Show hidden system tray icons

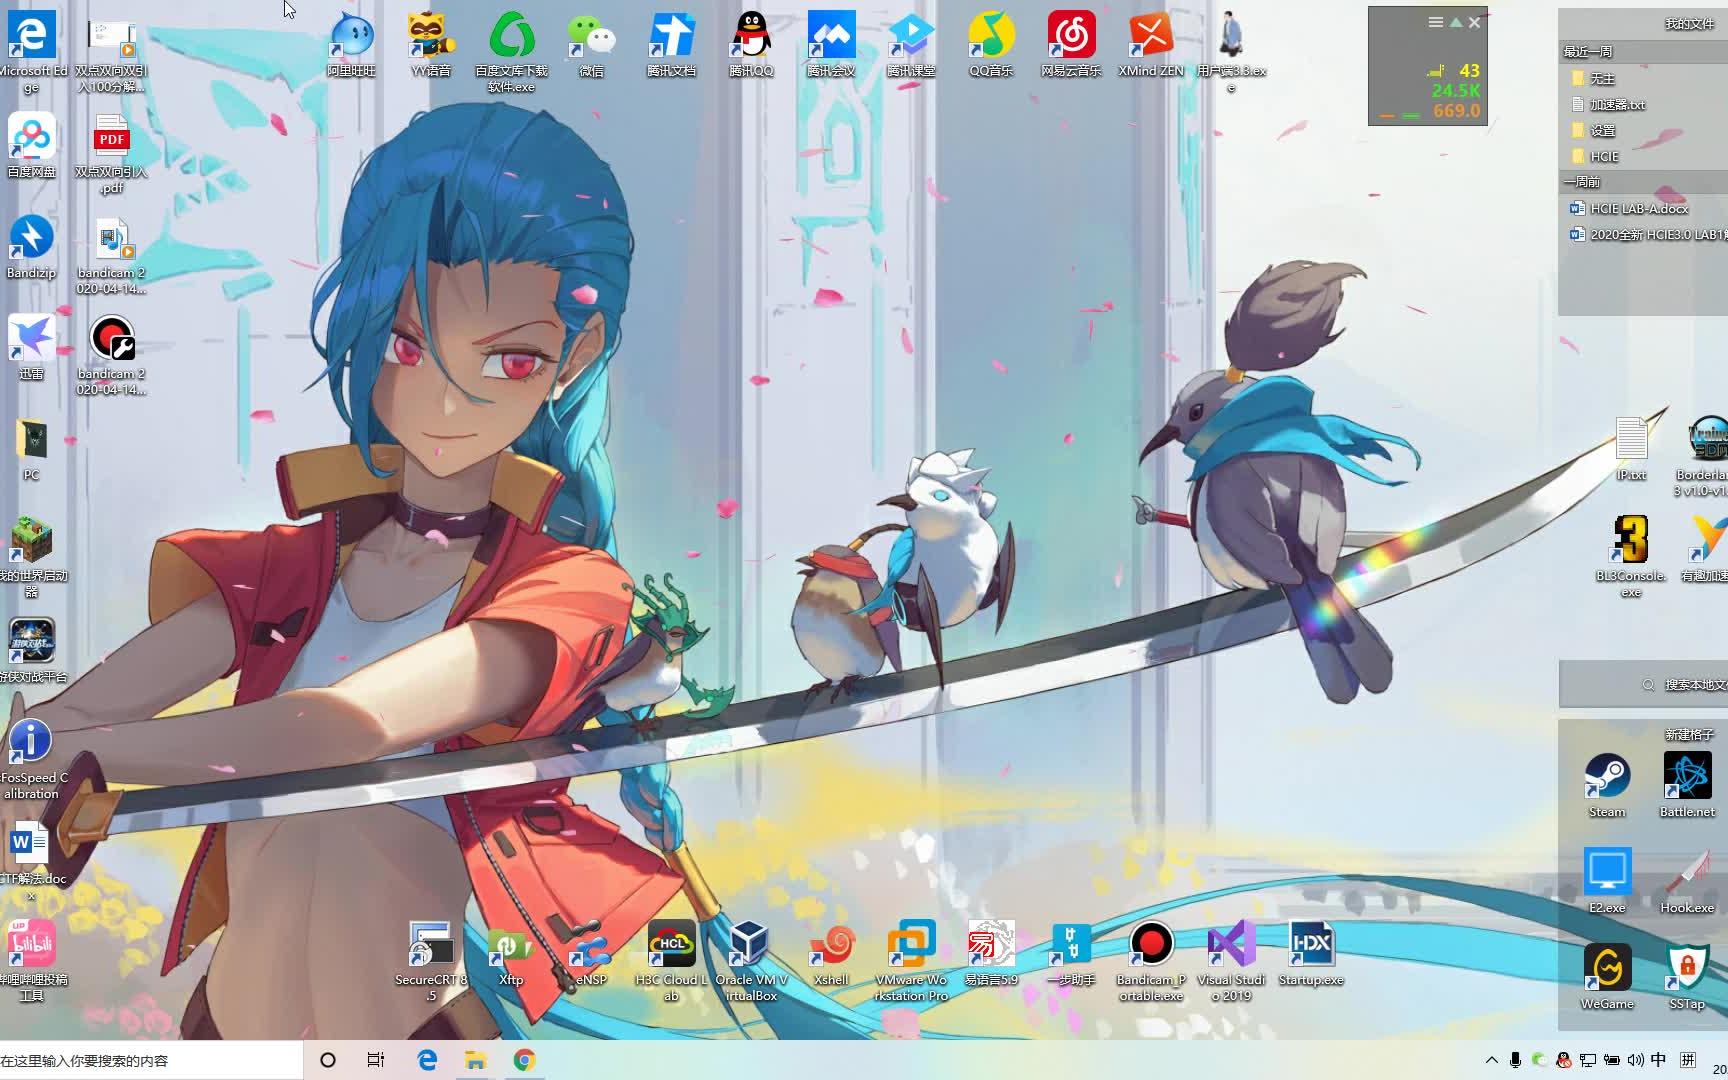click(x=1492, y=1060)
